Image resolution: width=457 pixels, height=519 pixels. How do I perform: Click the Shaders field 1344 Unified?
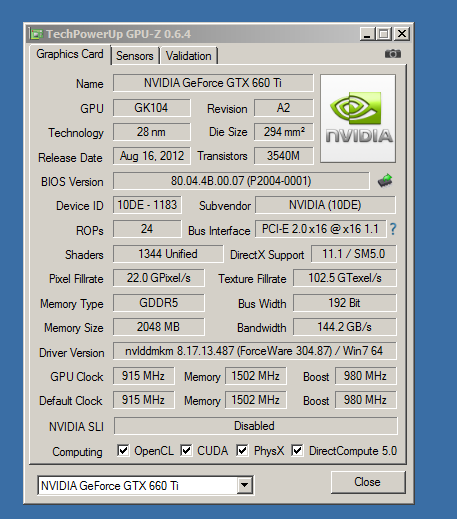coord(168,254)
